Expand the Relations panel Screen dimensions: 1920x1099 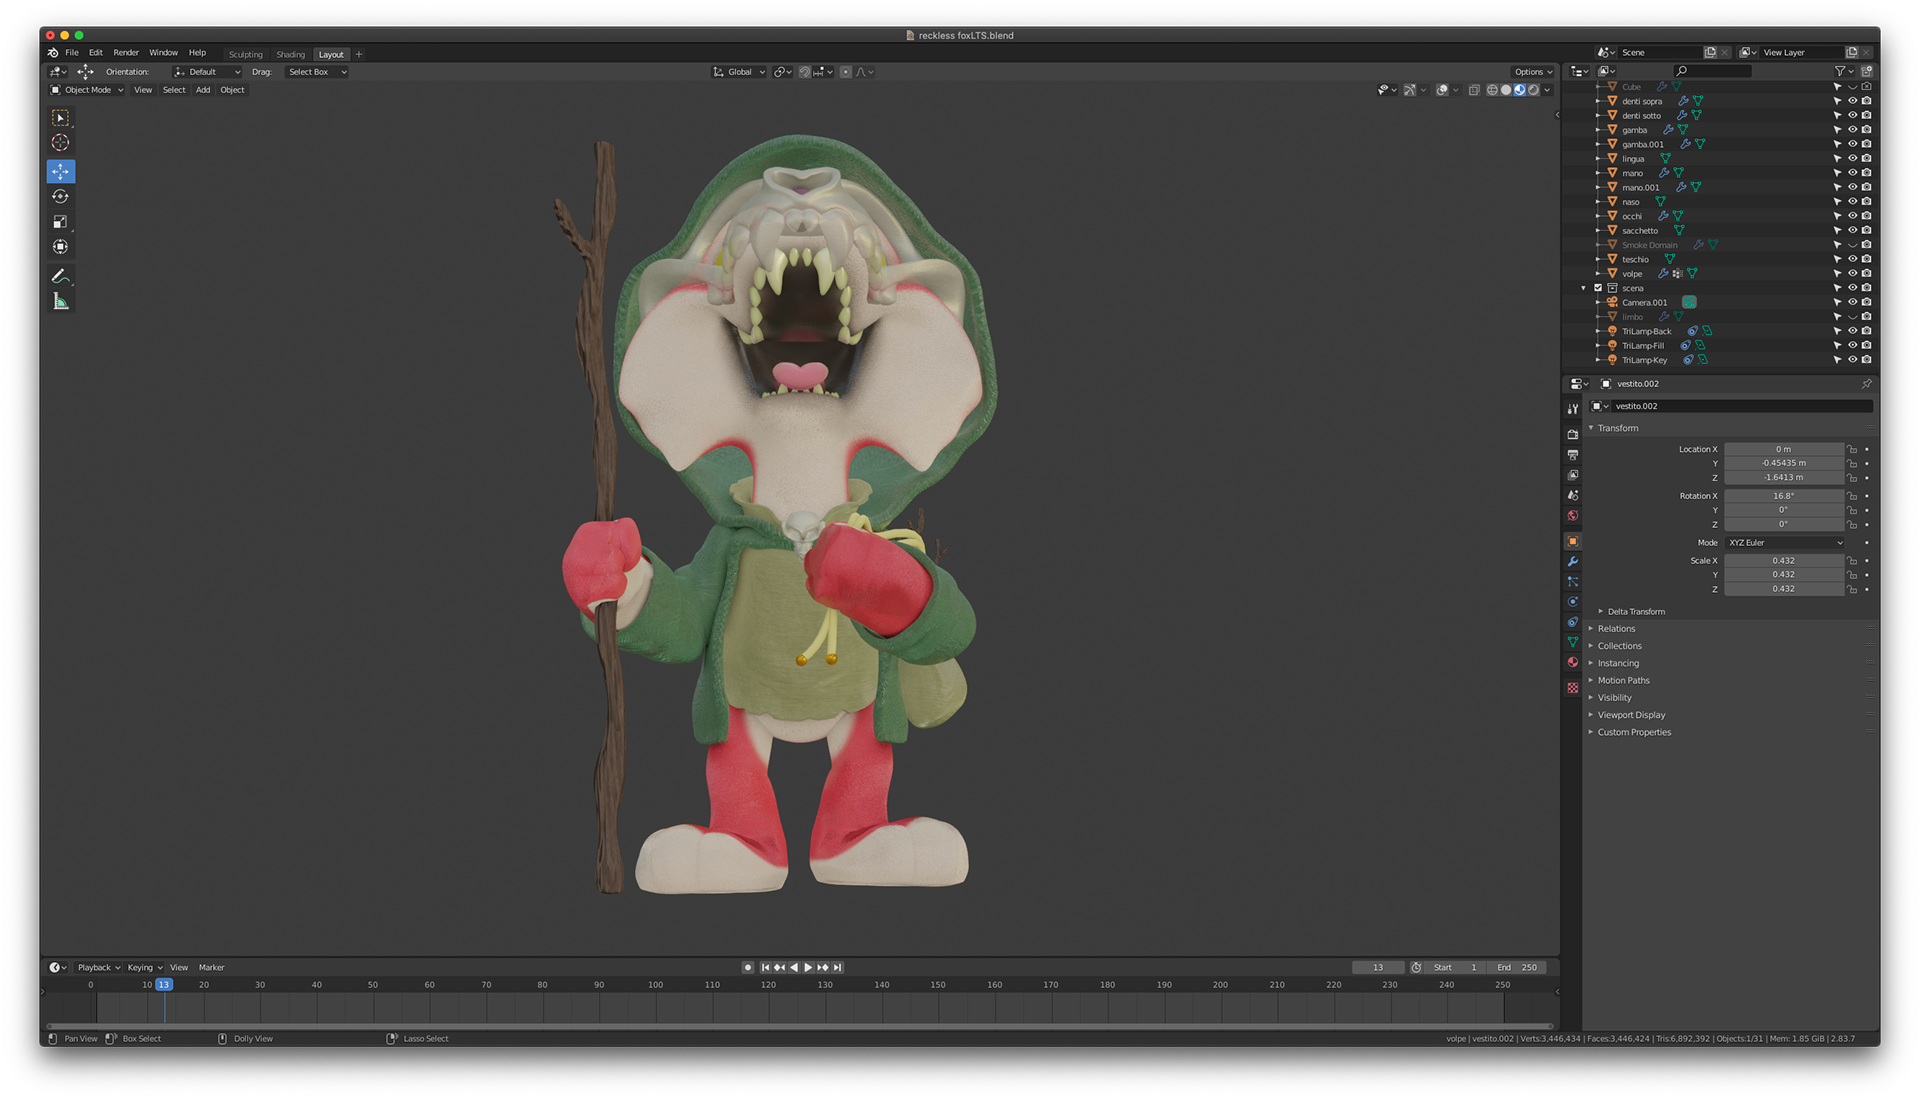pos(1616,629)
